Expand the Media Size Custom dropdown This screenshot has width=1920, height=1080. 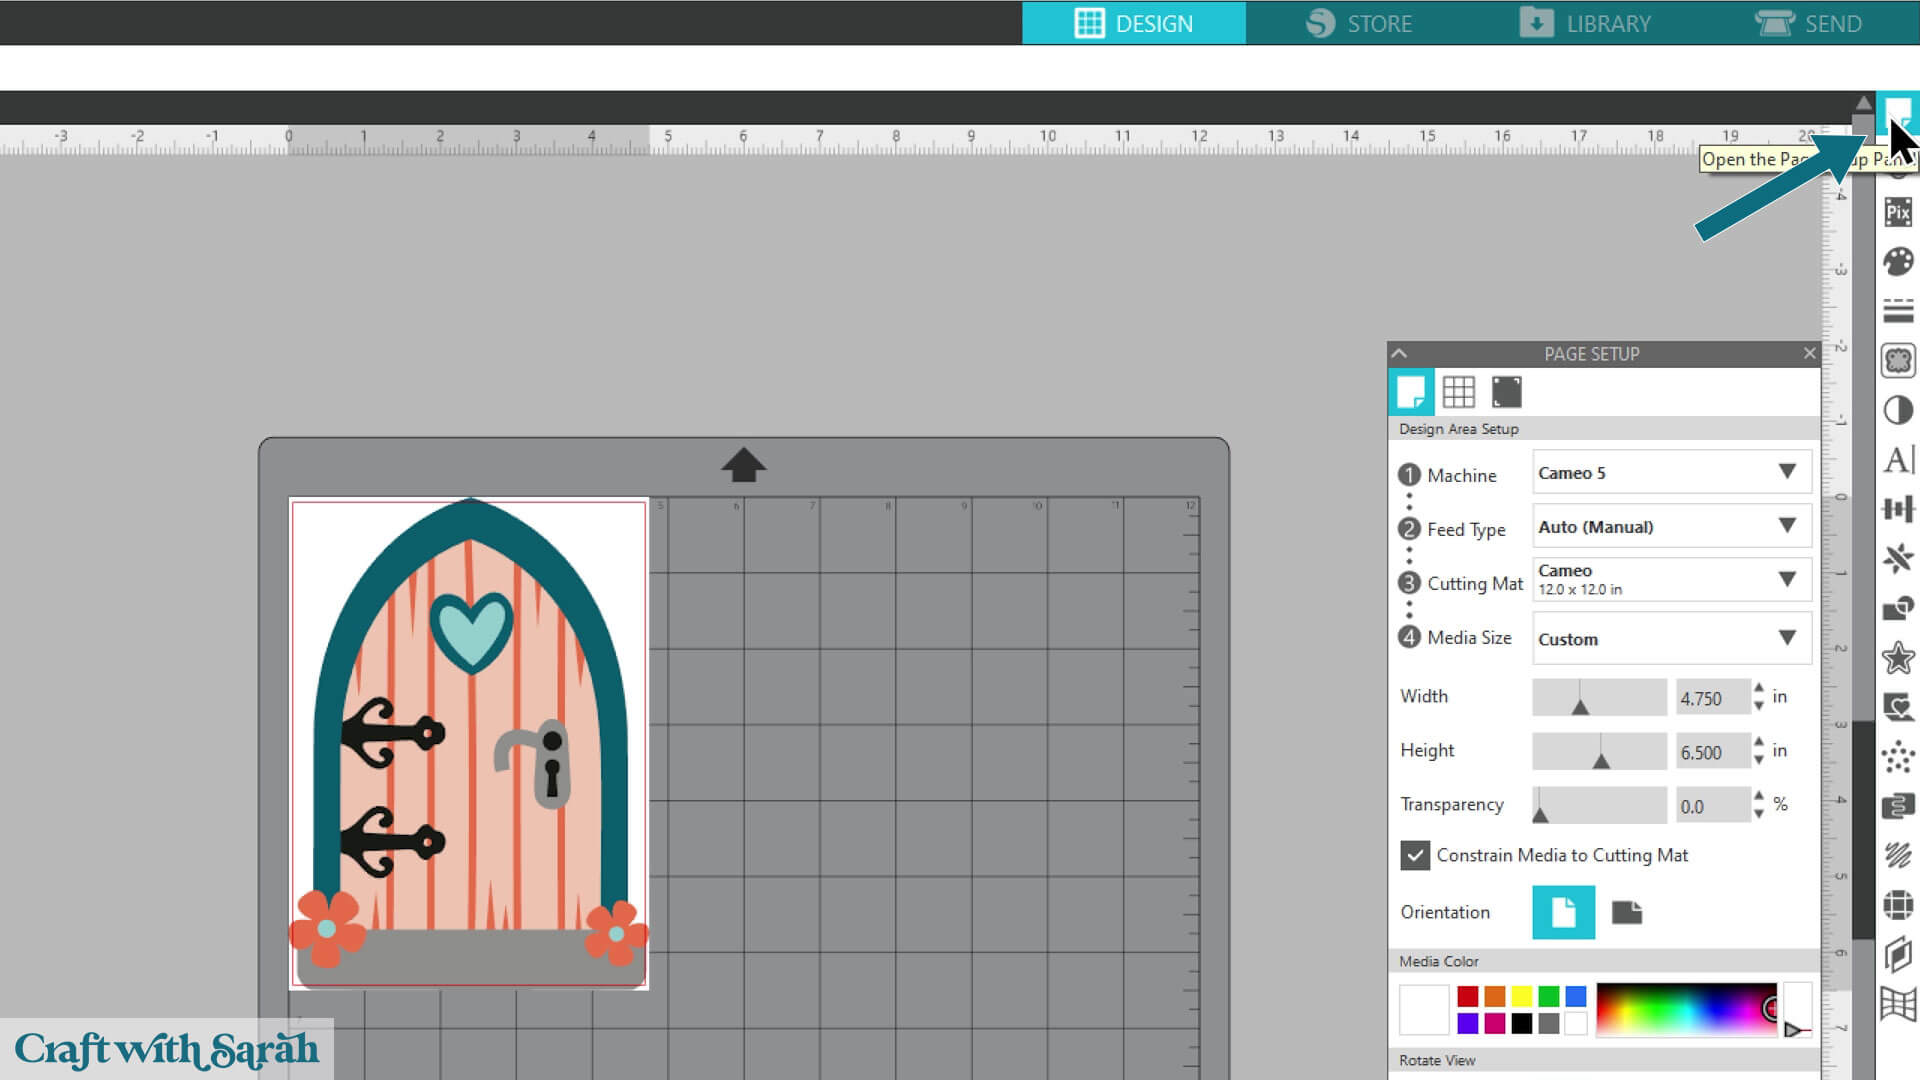tap(1671, 639)
